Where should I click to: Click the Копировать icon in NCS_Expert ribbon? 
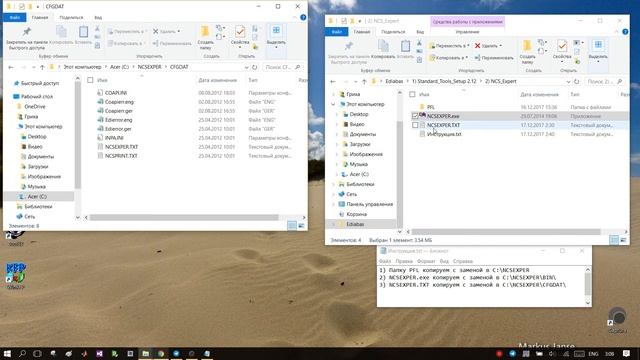[383, 45]
